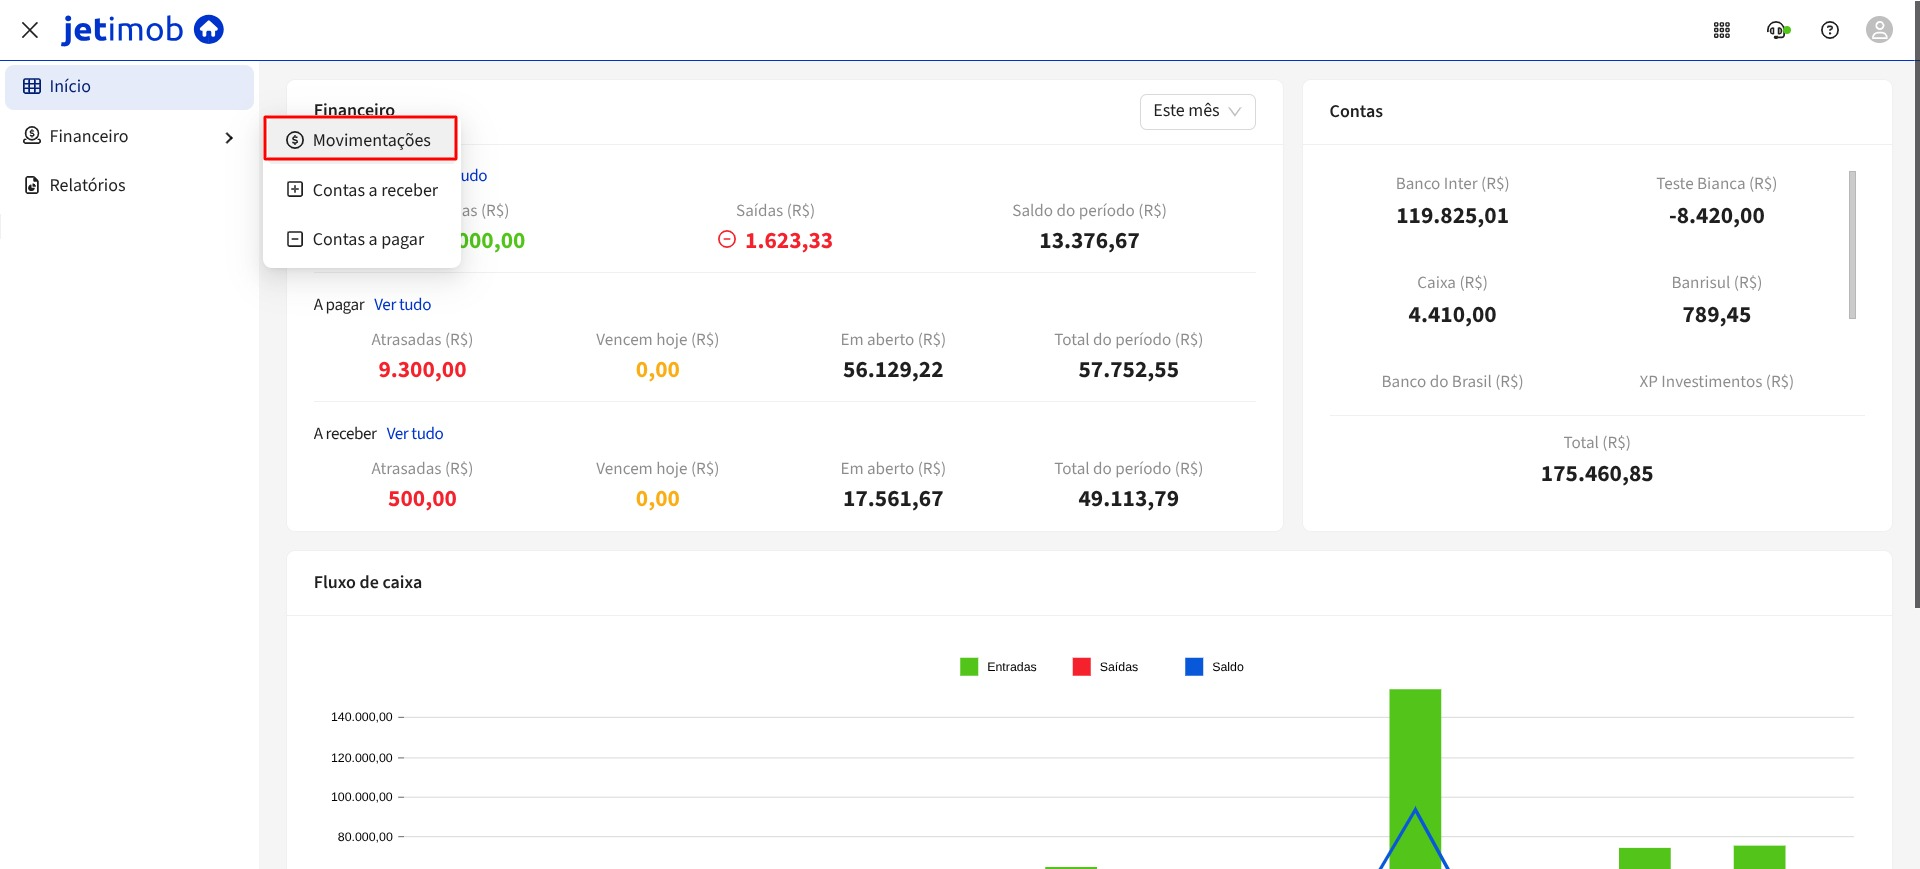Click the Relatórios document icon

click(x=32, y=185)
